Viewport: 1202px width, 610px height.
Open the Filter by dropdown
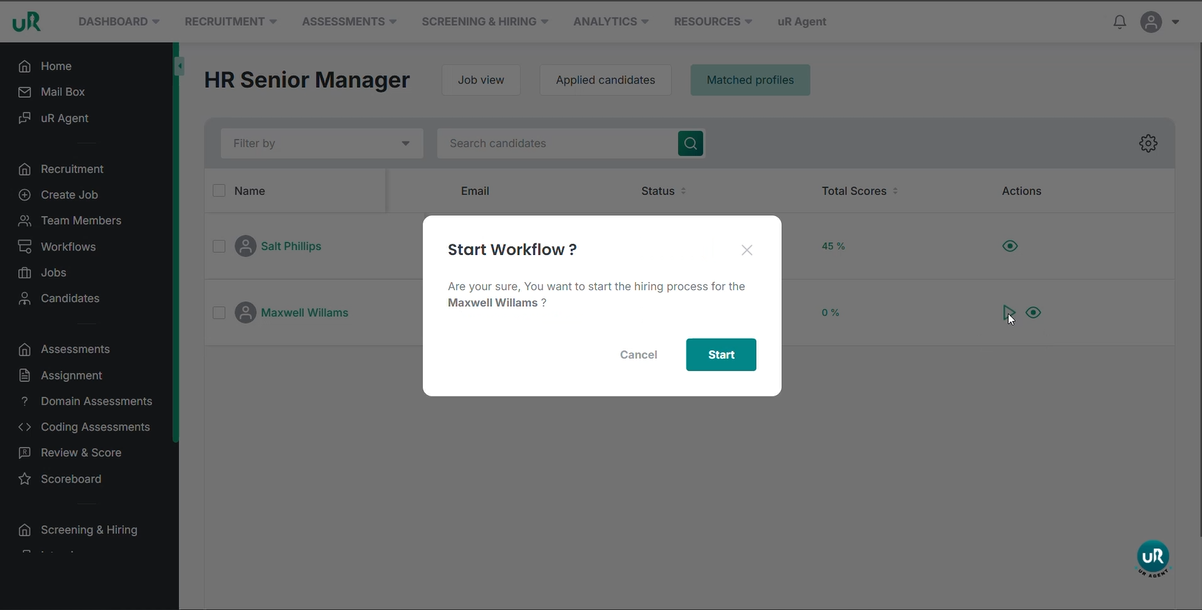(321, 143)
